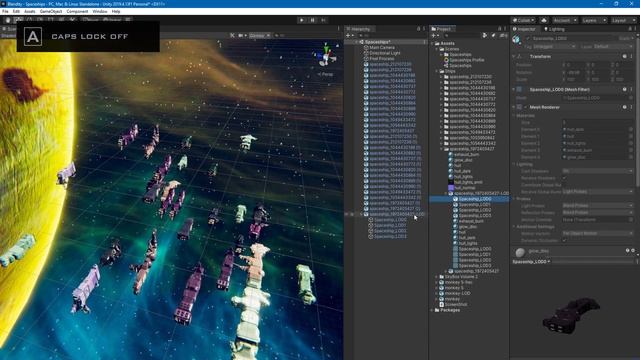Click the Pause button
Screen dimensions: 640x360
pyautogui.click(x=313, y=20)
